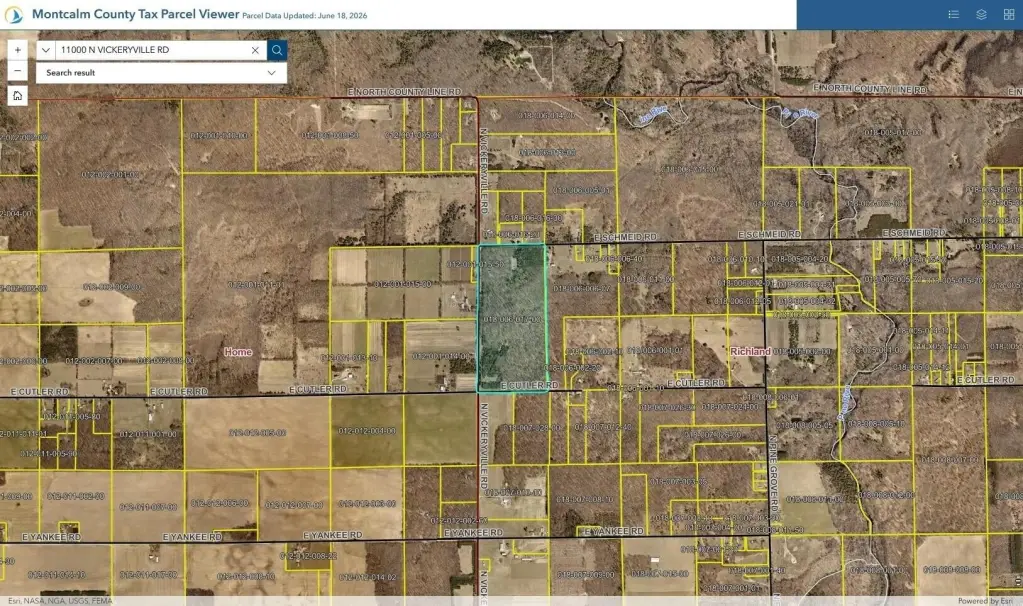Screen dimensions: 1023x606
Task: Open the Search result bar
Action: coord(161,72)
